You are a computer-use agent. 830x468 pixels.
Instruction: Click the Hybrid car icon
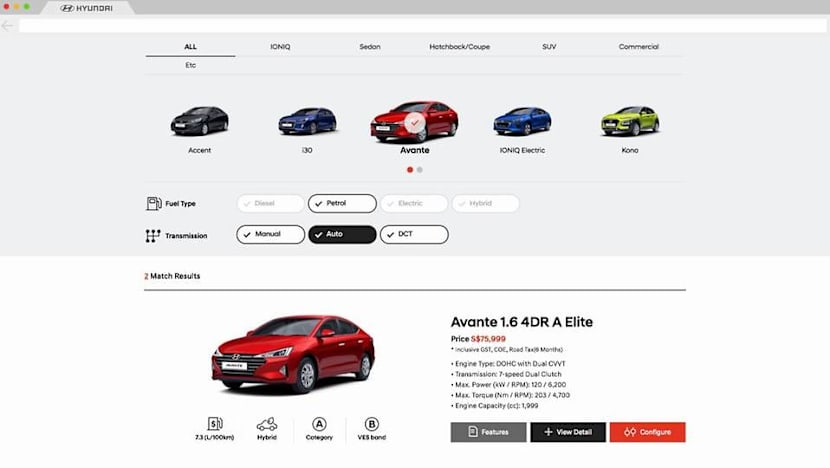tap(267, 424)
